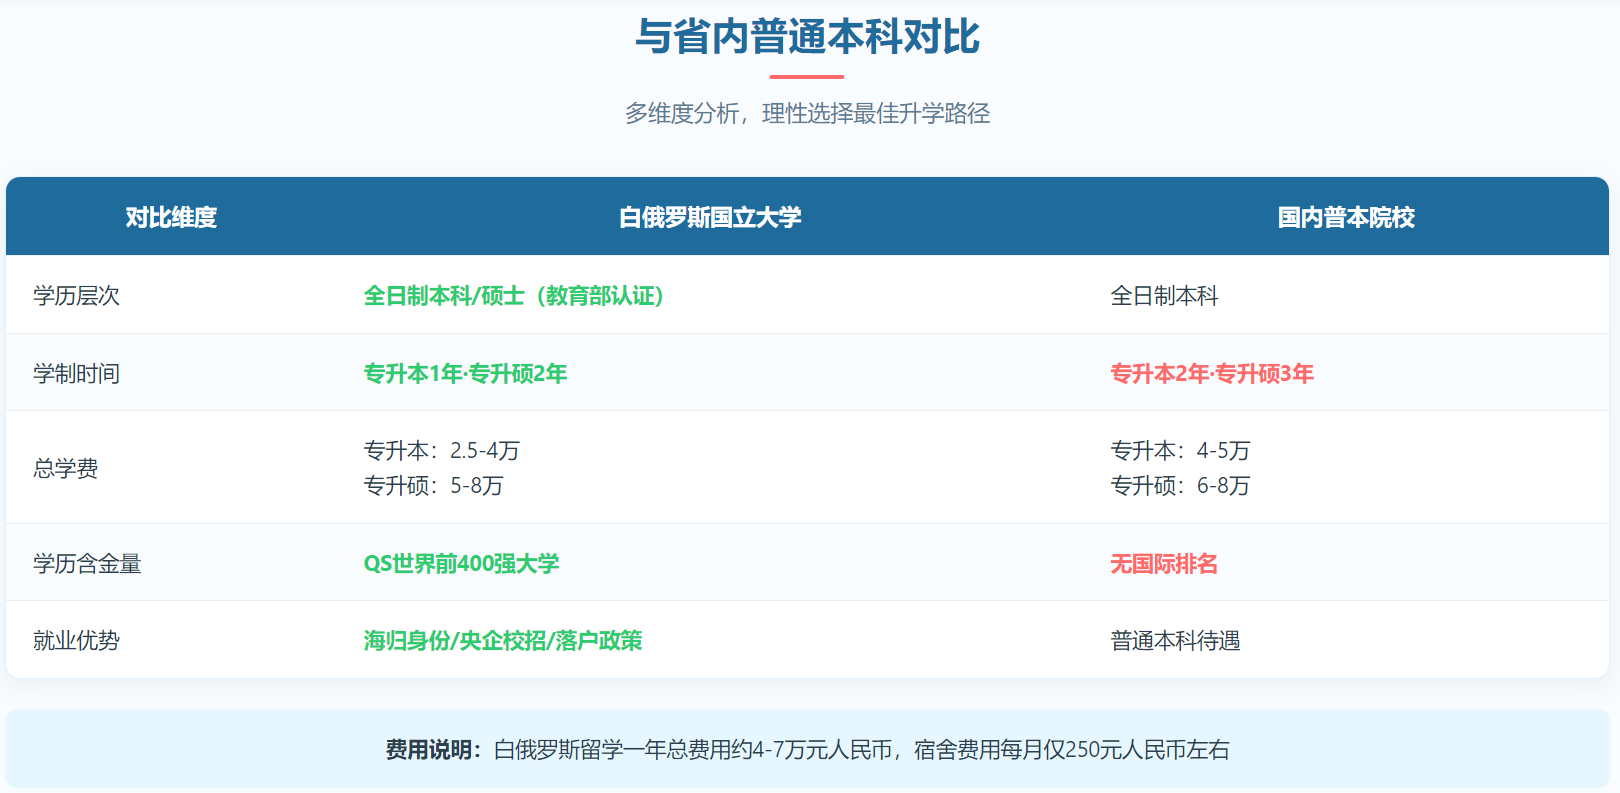1620x793 pixels.
Task: Click the value 专升本：2.5-4万
Action: pyautogui.click(x=441, y=451)
